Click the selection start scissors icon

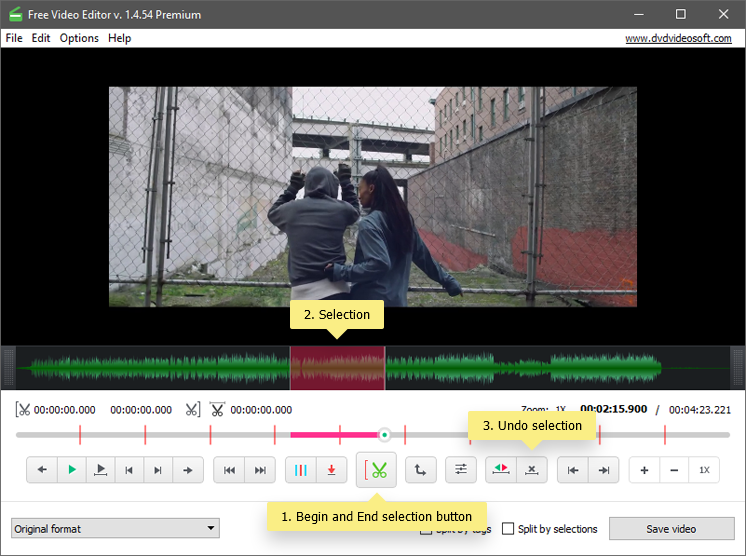tap(22, 410)
